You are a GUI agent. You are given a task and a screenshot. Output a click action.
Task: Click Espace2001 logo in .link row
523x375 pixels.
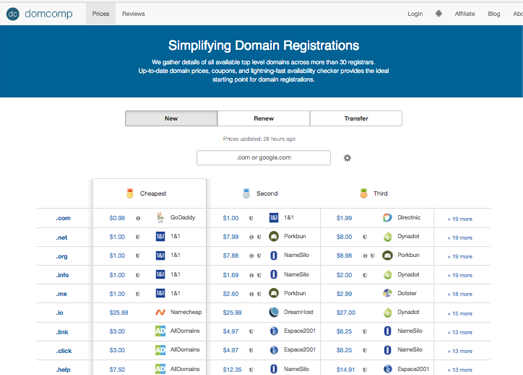(274, 331)
